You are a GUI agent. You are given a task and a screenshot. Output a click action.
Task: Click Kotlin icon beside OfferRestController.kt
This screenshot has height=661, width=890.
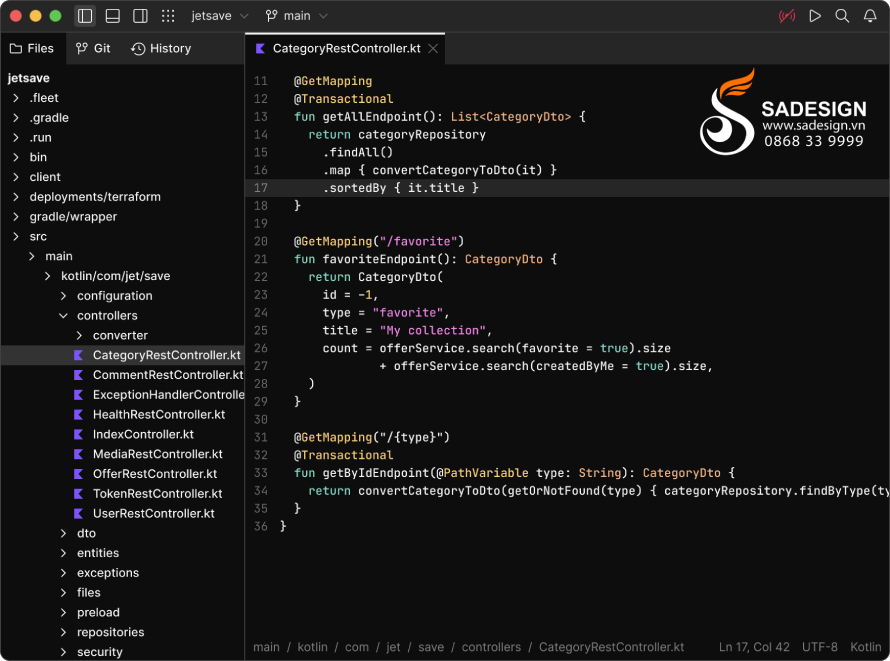[x=79, y=474]
